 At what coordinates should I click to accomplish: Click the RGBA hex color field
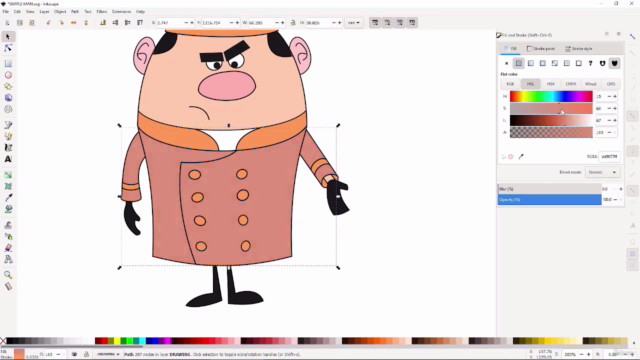(x=609, y=157)
